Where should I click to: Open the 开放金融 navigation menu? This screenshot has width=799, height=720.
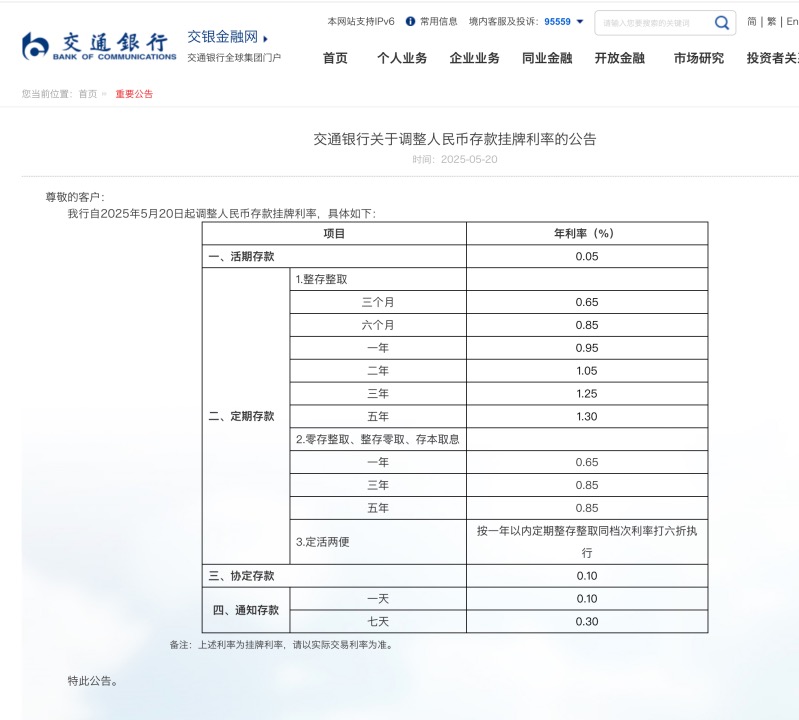click(620, 58)
